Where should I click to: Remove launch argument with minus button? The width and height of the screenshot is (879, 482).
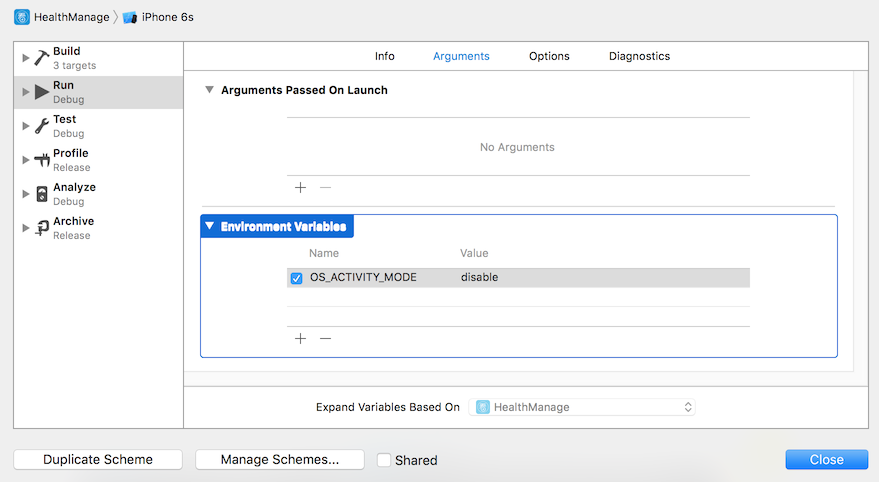325,187
